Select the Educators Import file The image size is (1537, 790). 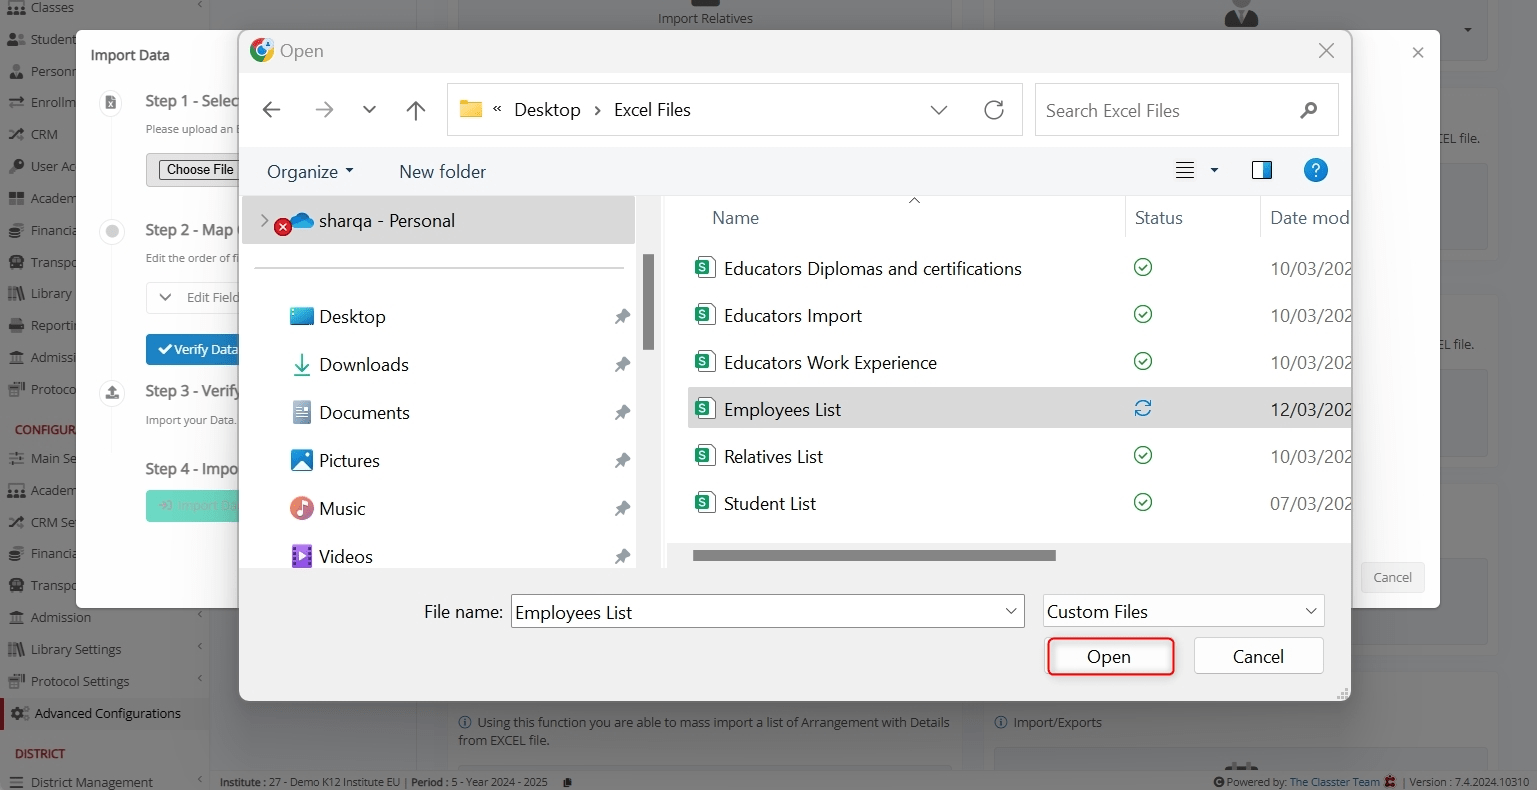click(x=792, y=316)
